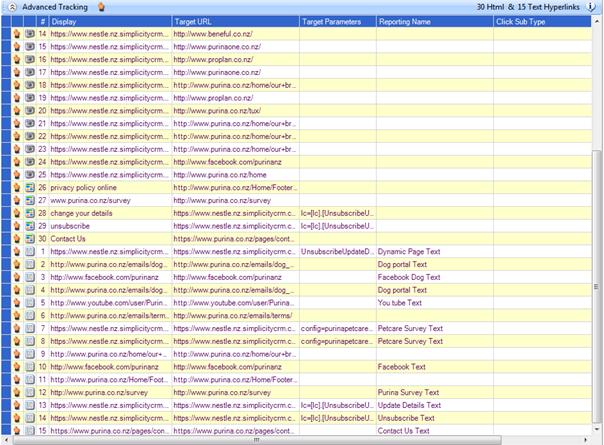
Task: Click tracking hand icon of www.purina.co.nz/survey row 27
Action: pos(17,200)
